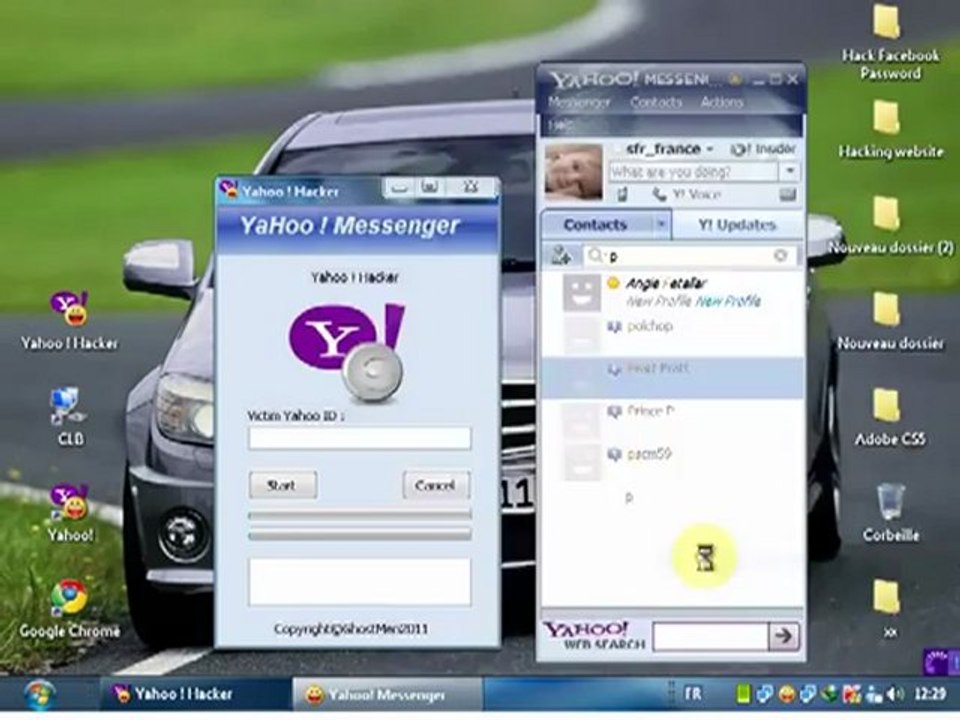Screen dimensions: 960x720
Task: Click the Victim Yahoo ID input field
Action: (359, 438)
